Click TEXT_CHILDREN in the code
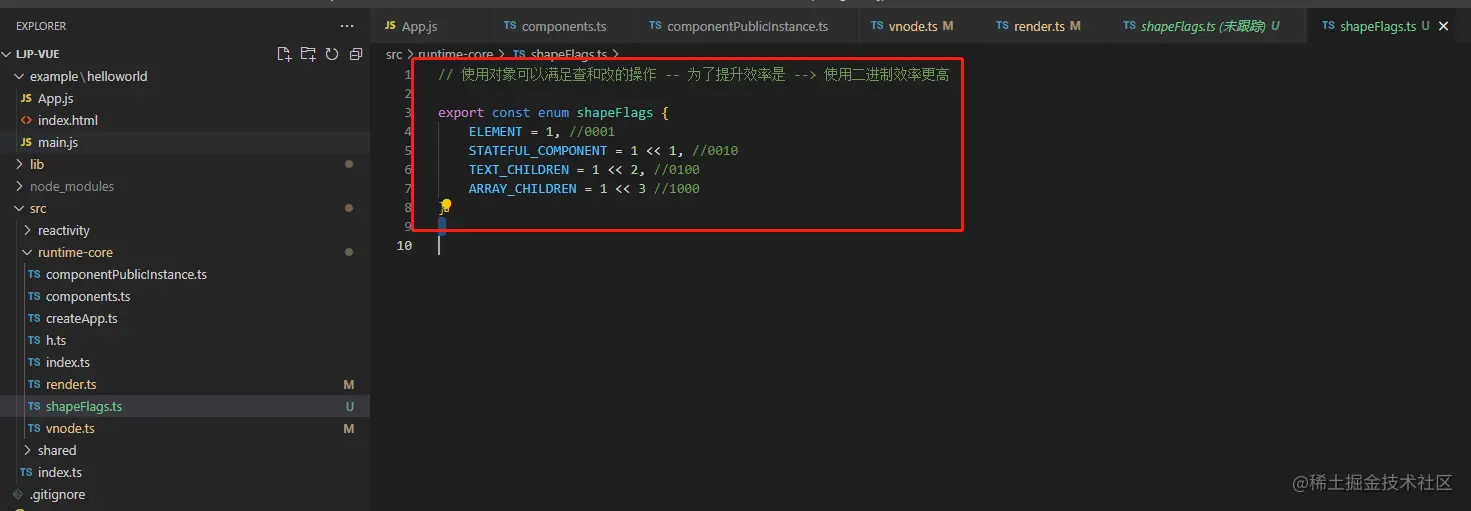Screen dimensions: 1471x511 click(519, 169)
